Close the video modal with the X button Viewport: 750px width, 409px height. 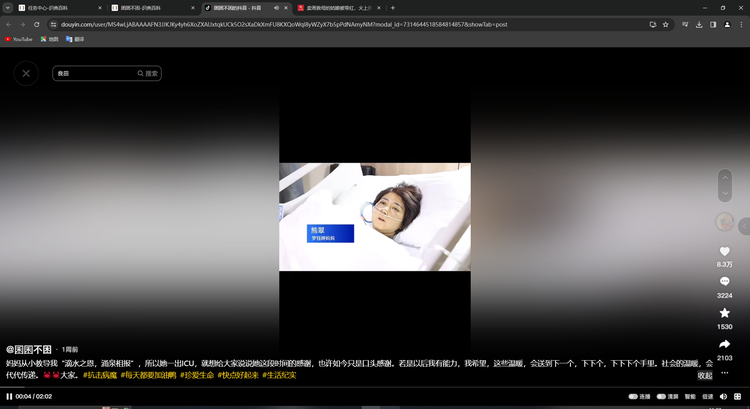click(x=26, y=73)
